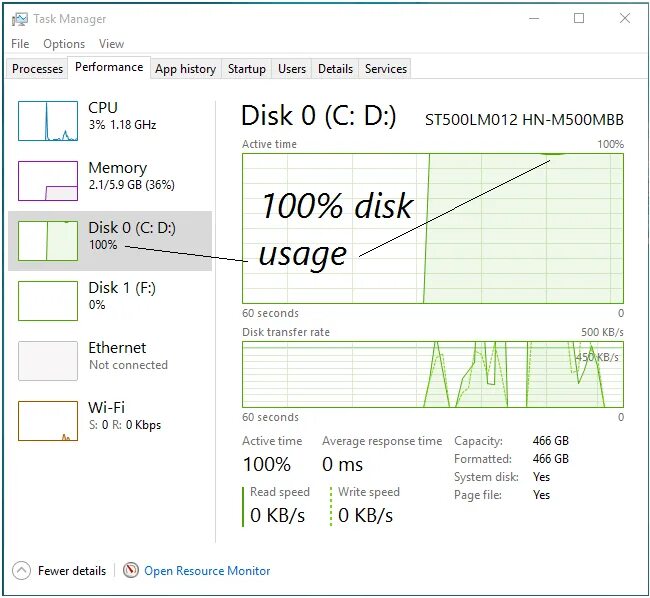Switch to the Startup tab
Screen dimensions: 650x598
(x=246, y=69)
